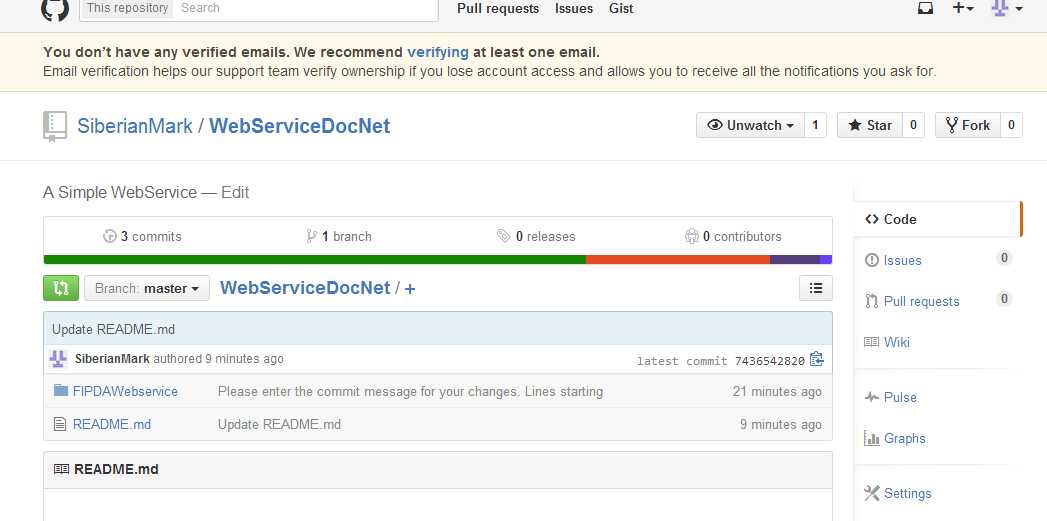Click the stargazers count 0
The image size is (1047, 521).
coord(913,125)
